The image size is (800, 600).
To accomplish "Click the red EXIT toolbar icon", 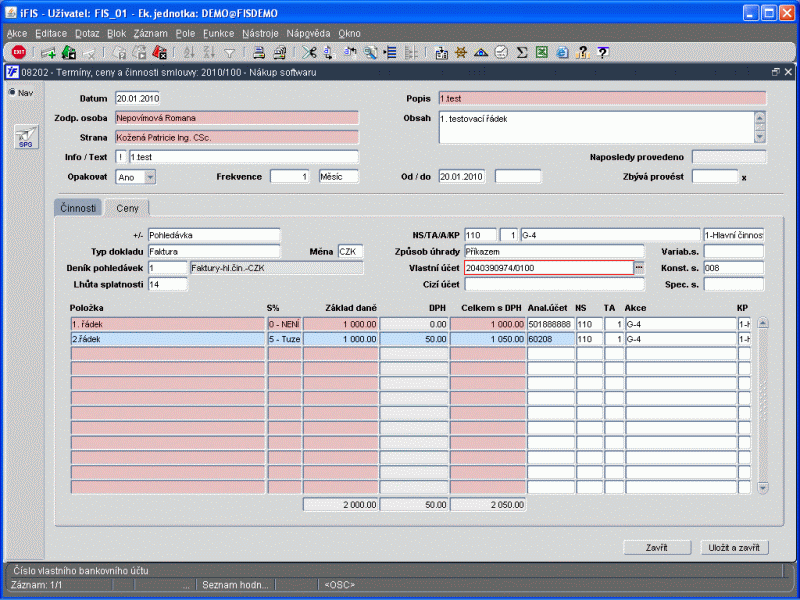I will pos(19,52).
